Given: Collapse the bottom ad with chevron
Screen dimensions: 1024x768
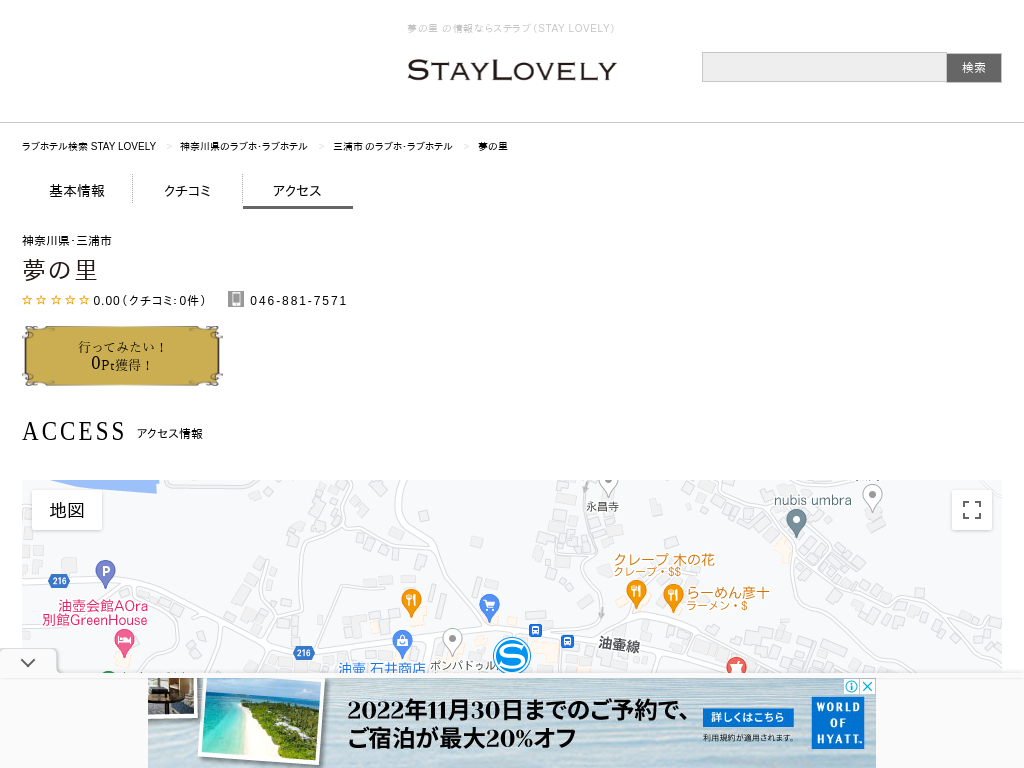Looking at the screenshot, I should [x=28, y=662].
